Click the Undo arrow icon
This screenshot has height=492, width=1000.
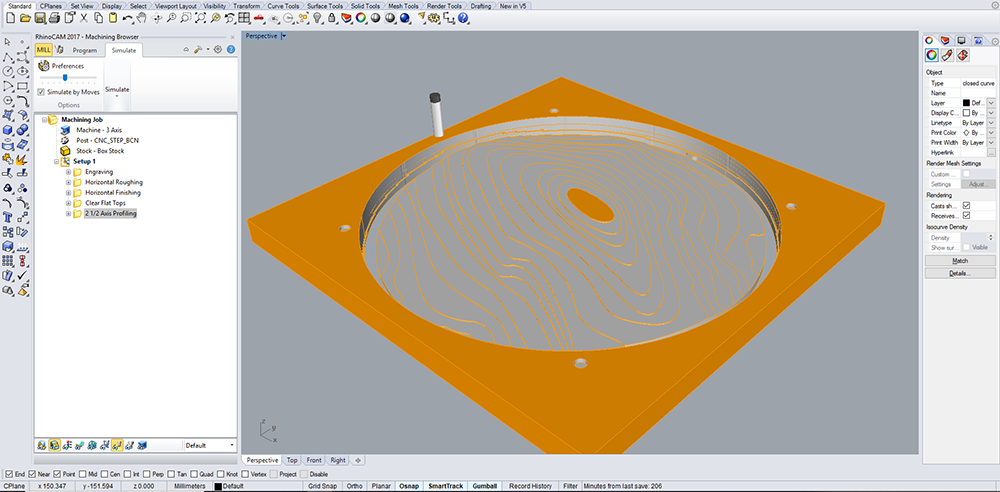pos(128,18)
